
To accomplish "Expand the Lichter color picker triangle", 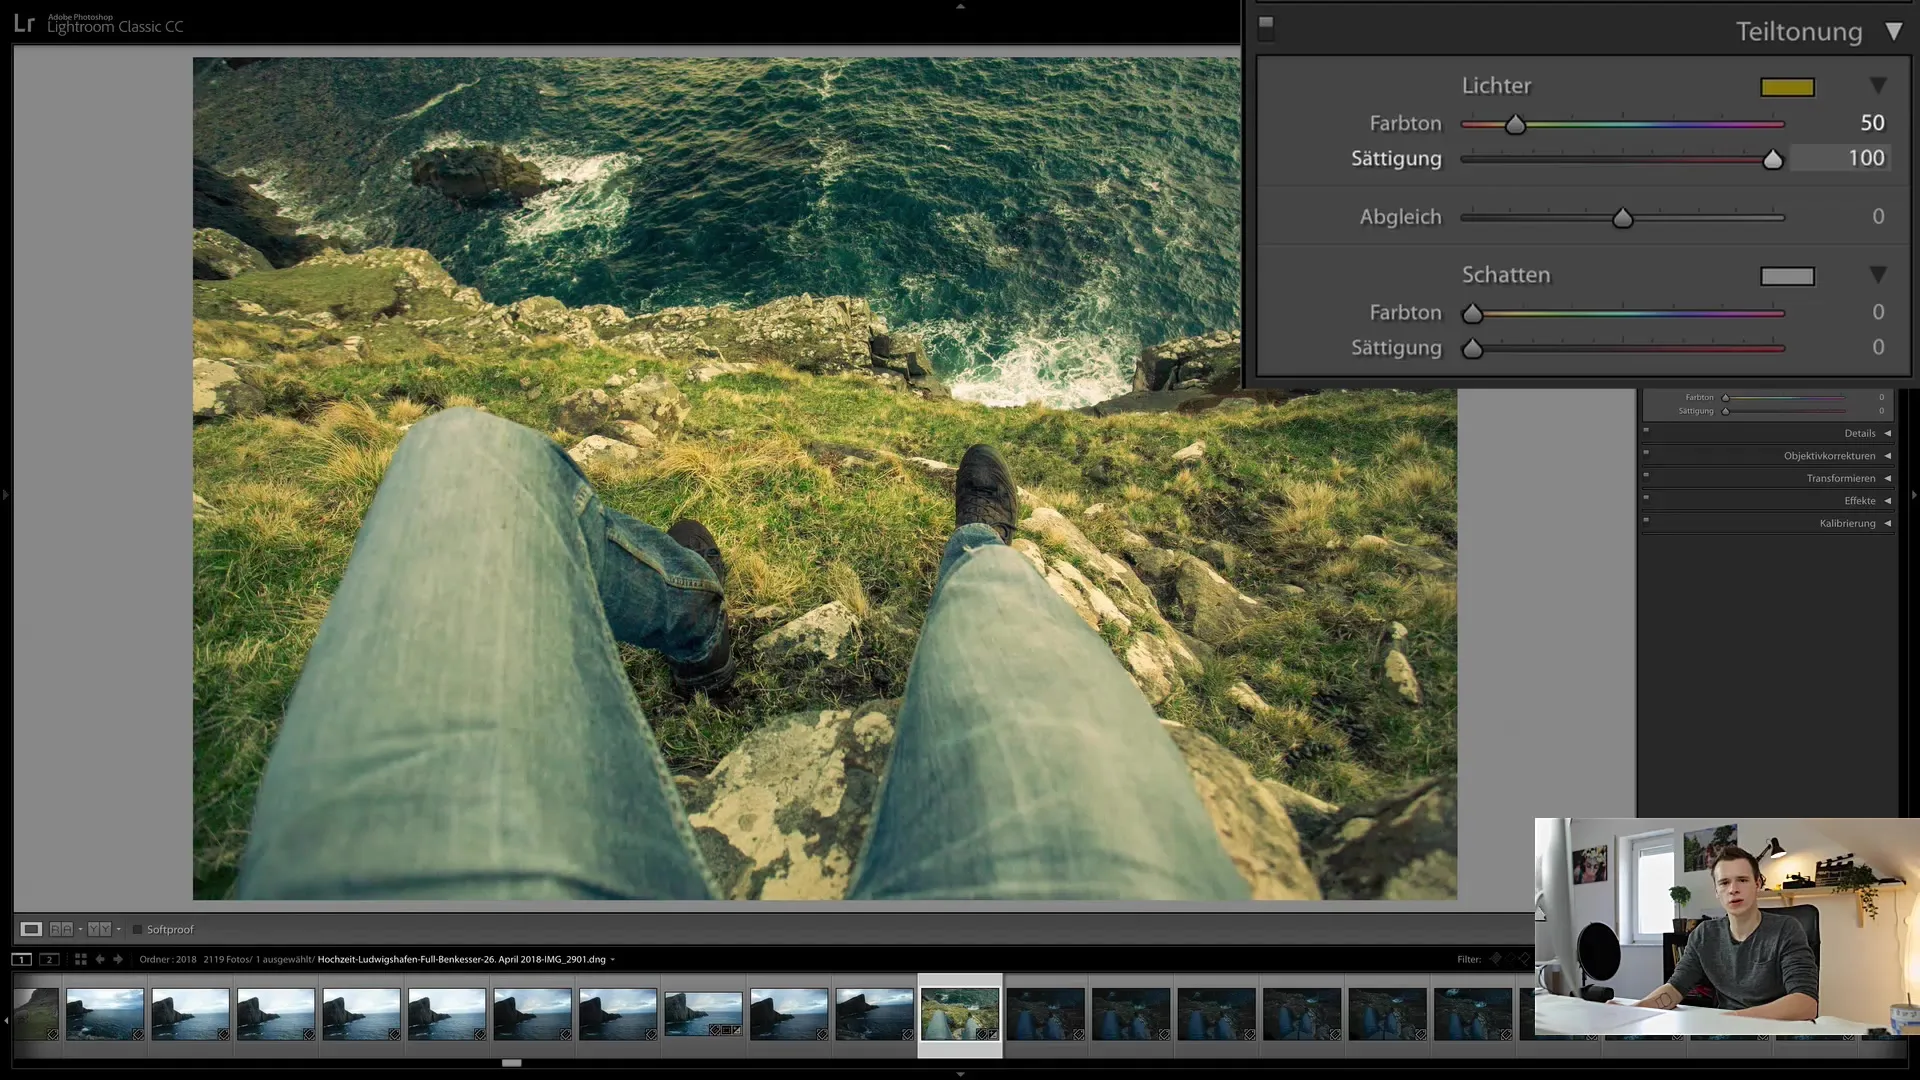I will [1878, 86].
